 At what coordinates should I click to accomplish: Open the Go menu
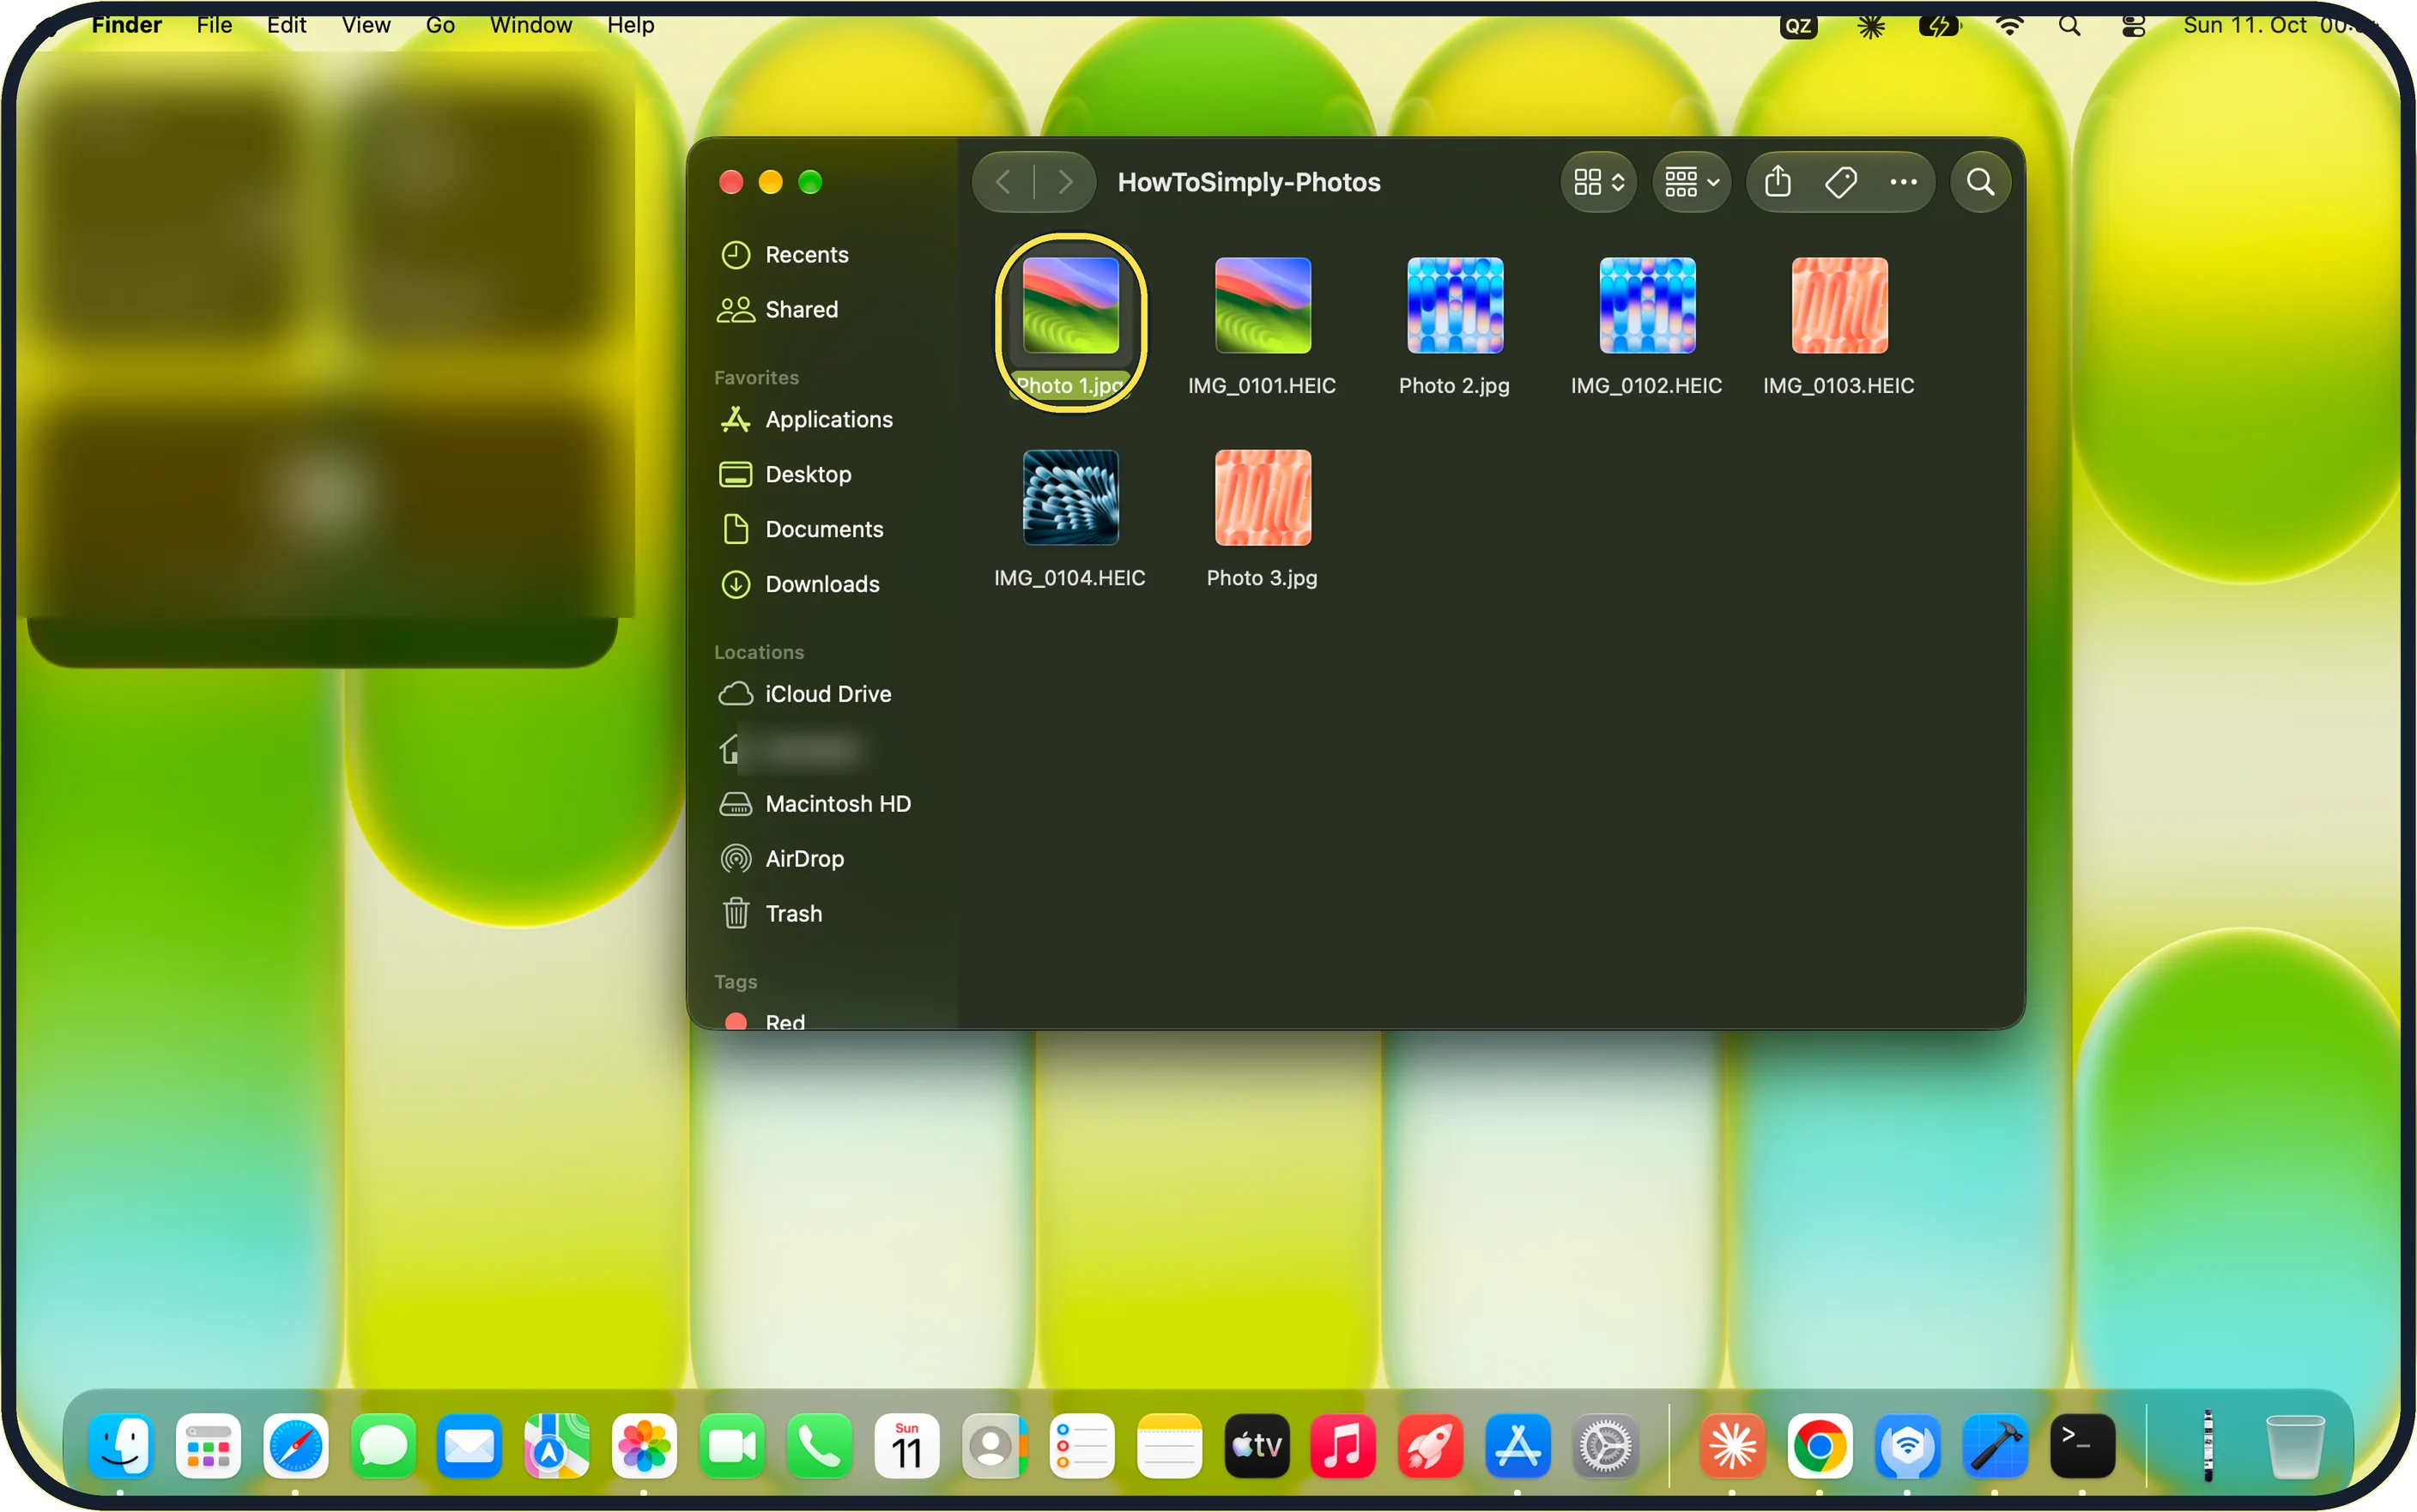[x=440, y=25]
